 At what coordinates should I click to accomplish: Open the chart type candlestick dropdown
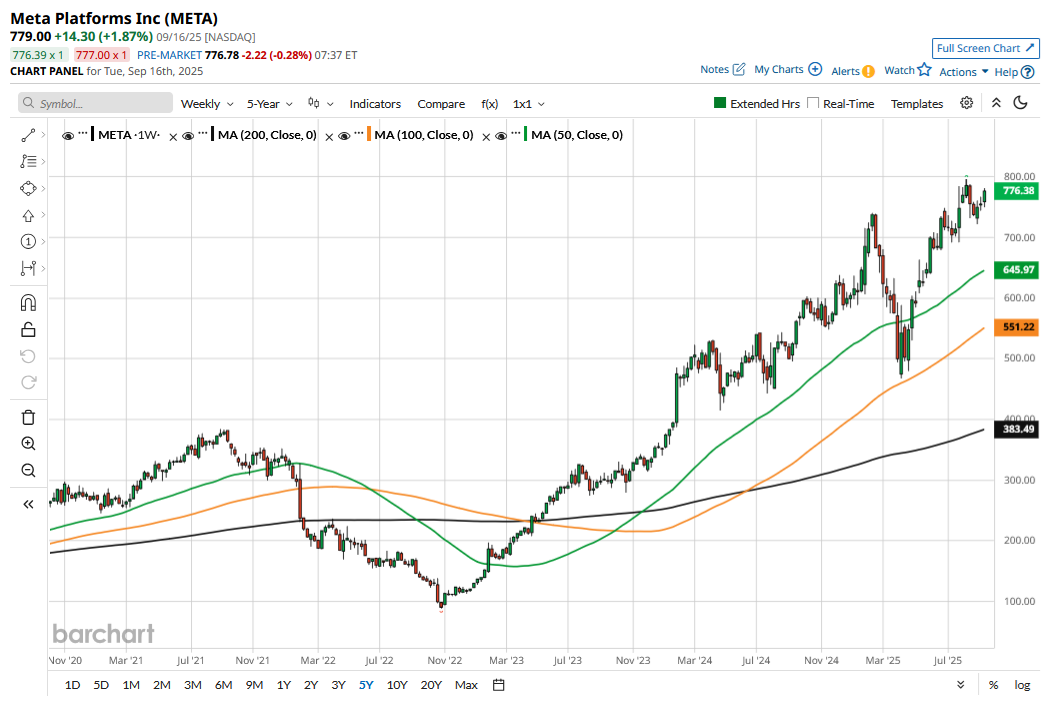[x=321, y=103]
